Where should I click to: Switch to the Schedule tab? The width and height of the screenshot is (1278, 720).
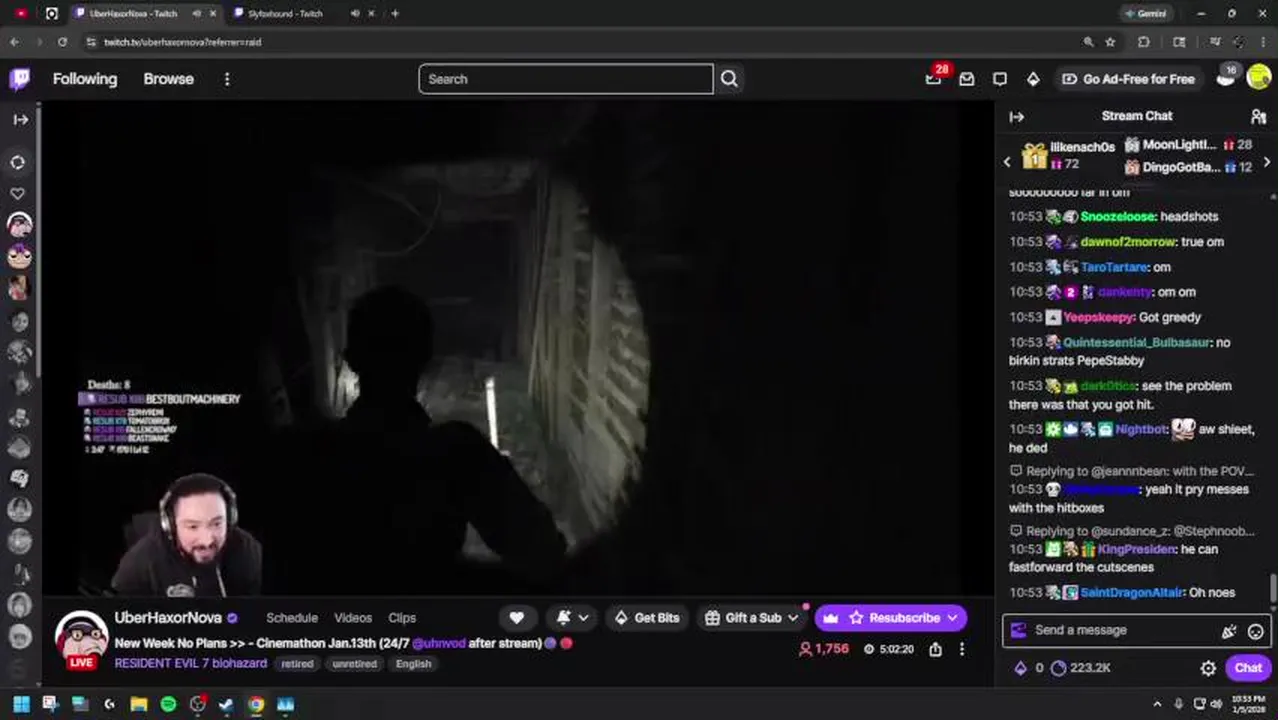tap(292, 618)
